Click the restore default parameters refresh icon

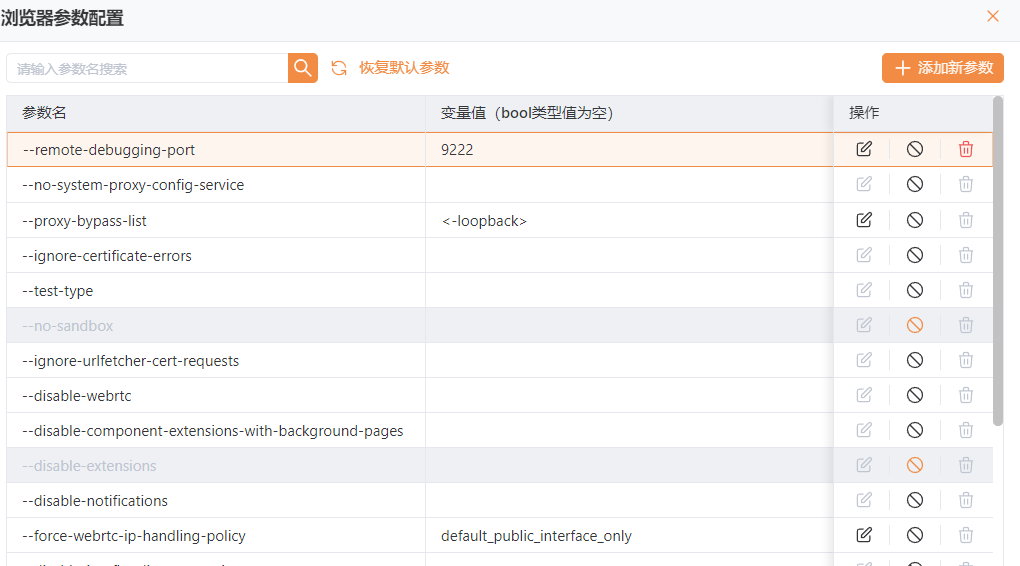[x=339, y=68]
